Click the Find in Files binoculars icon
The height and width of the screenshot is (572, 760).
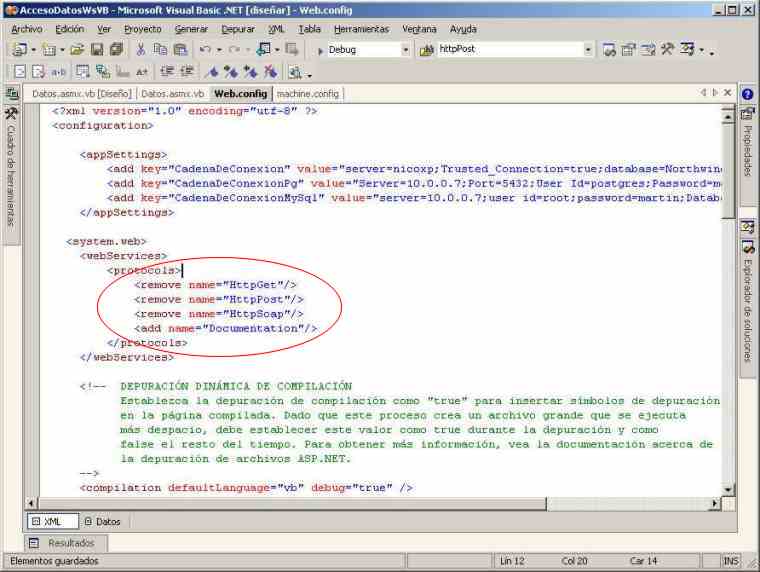[x=427, y=50]
